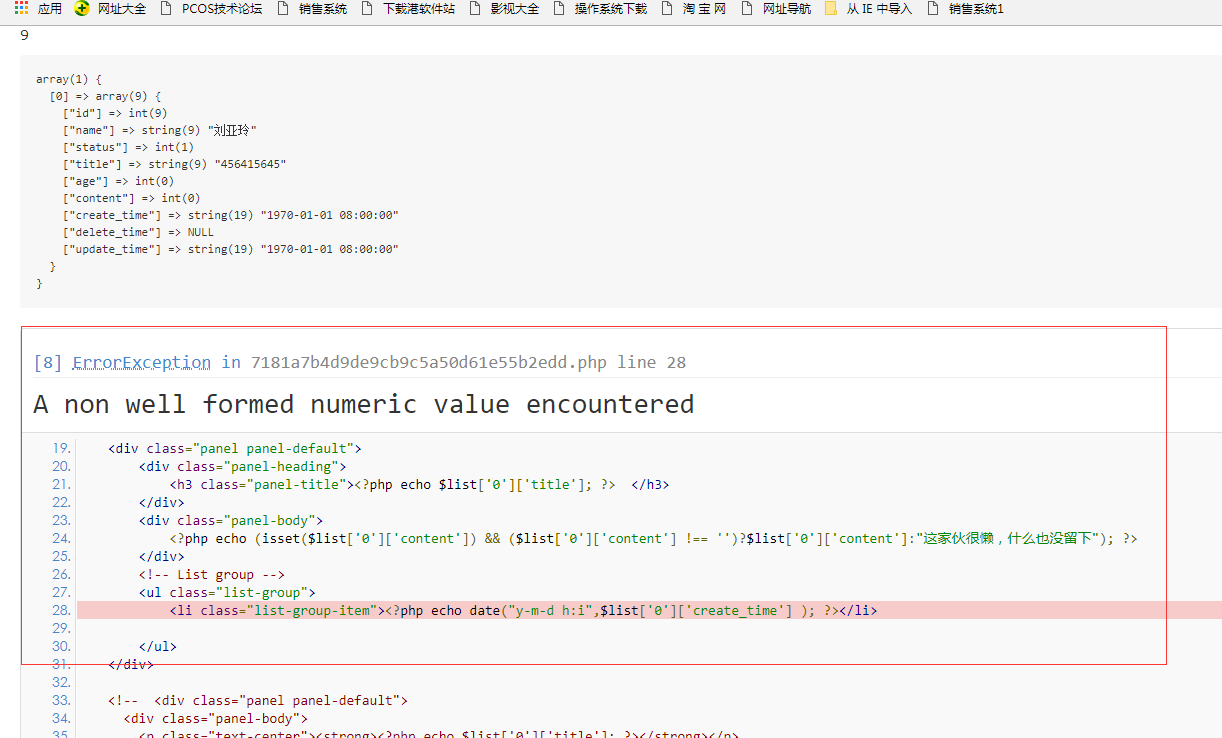Viewport: 1222px width, 738px height.
Task: Open the 销售系统1 bookmark
Action: (x=965, y=9)
